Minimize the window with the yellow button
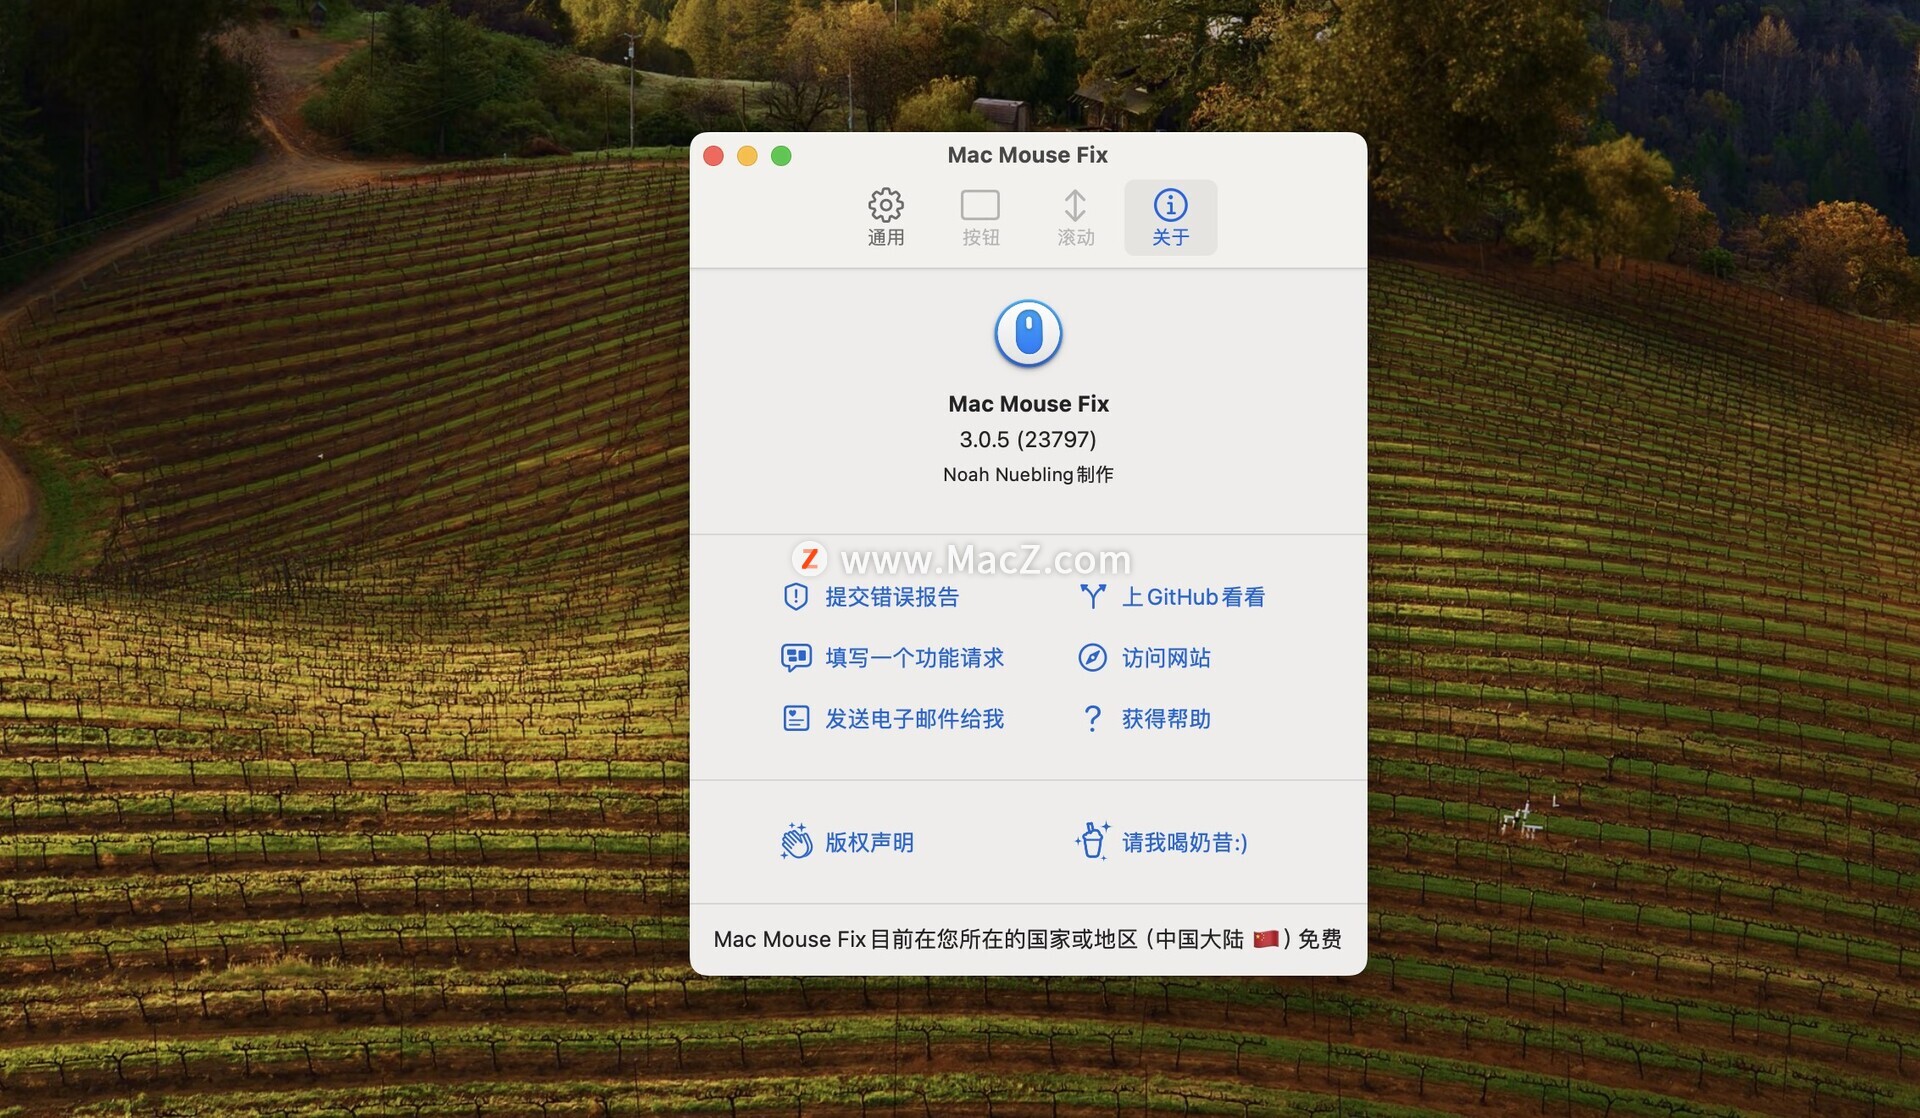1920x1118 pixels. [x=747, y=156]
